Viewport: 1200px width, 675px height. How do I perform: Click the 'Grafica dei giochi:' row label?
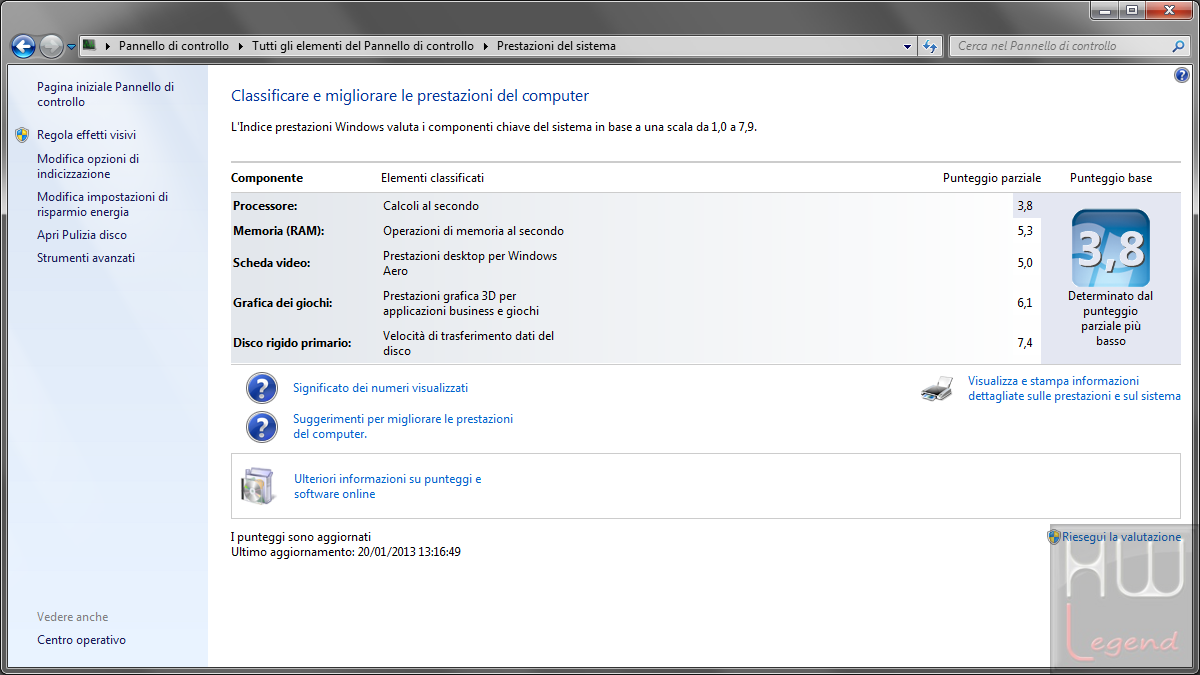(282, 303)
